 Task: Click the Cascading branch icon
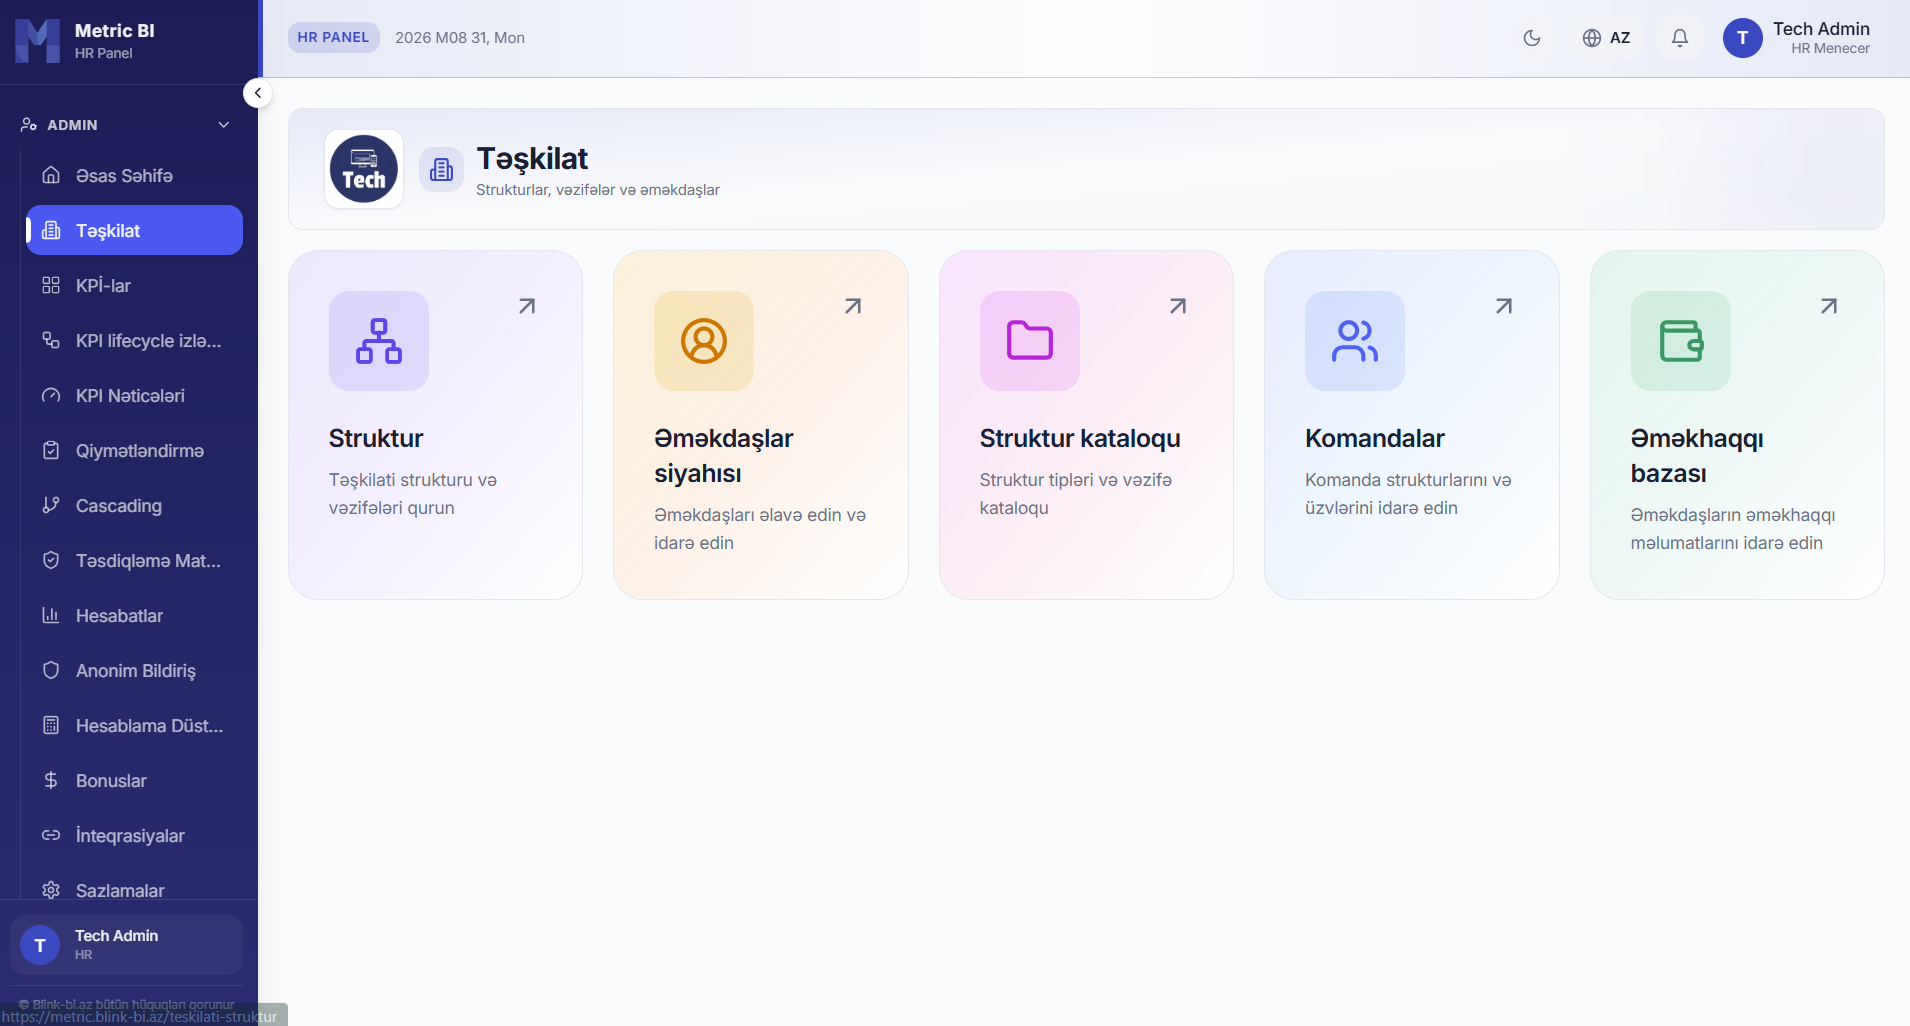pos(51,506)
